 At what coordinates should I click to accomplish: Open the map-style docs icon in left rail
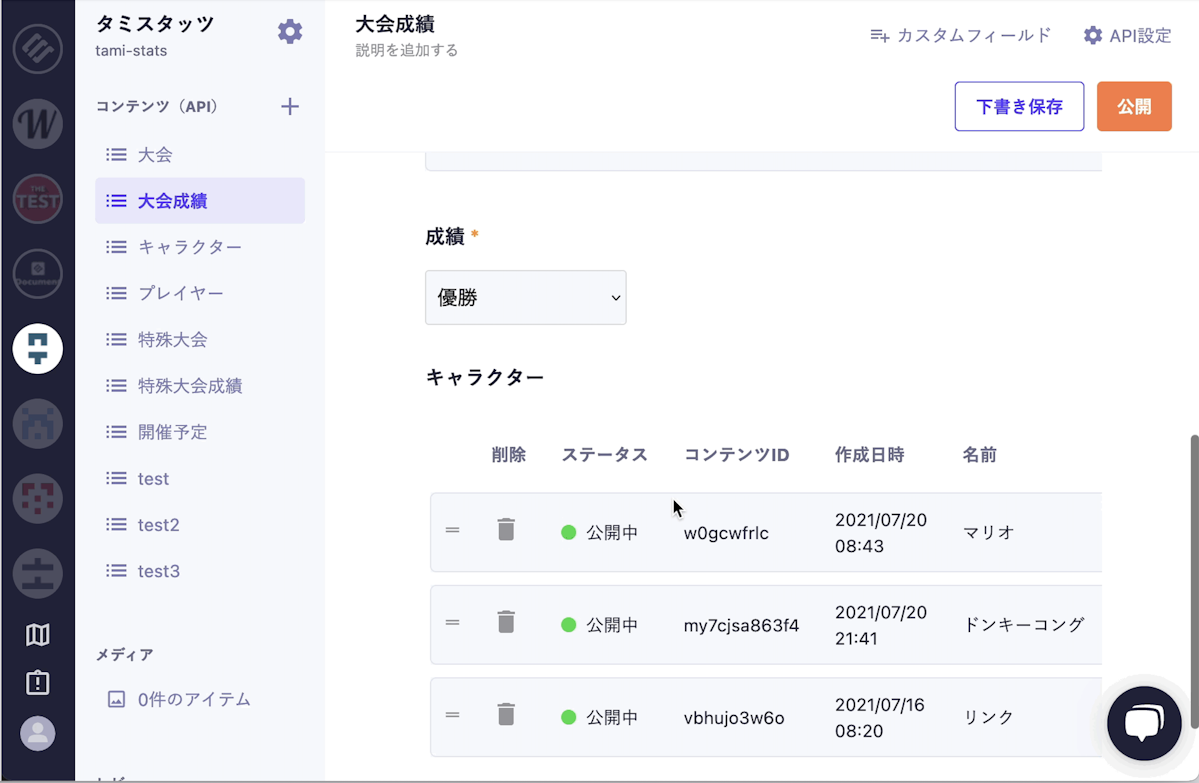pos(38,635)
